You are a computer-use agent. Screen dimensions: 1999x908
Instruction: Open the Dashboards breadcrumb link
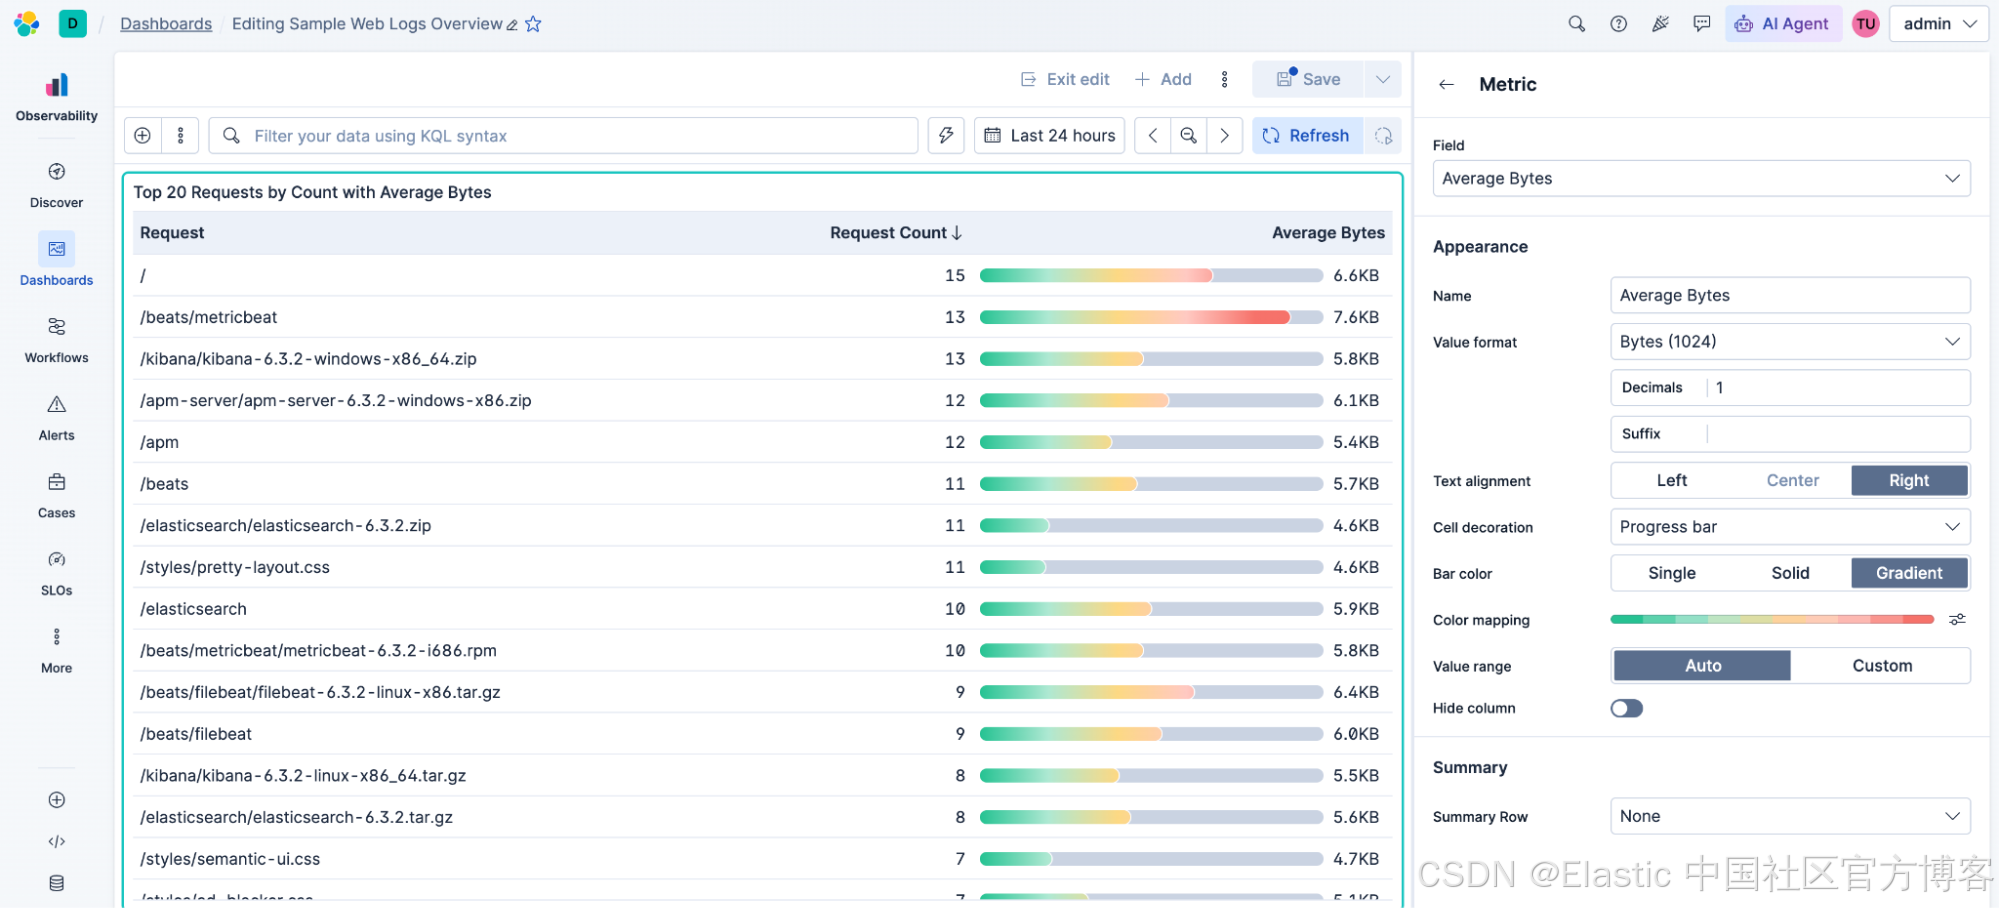[166, 24]
